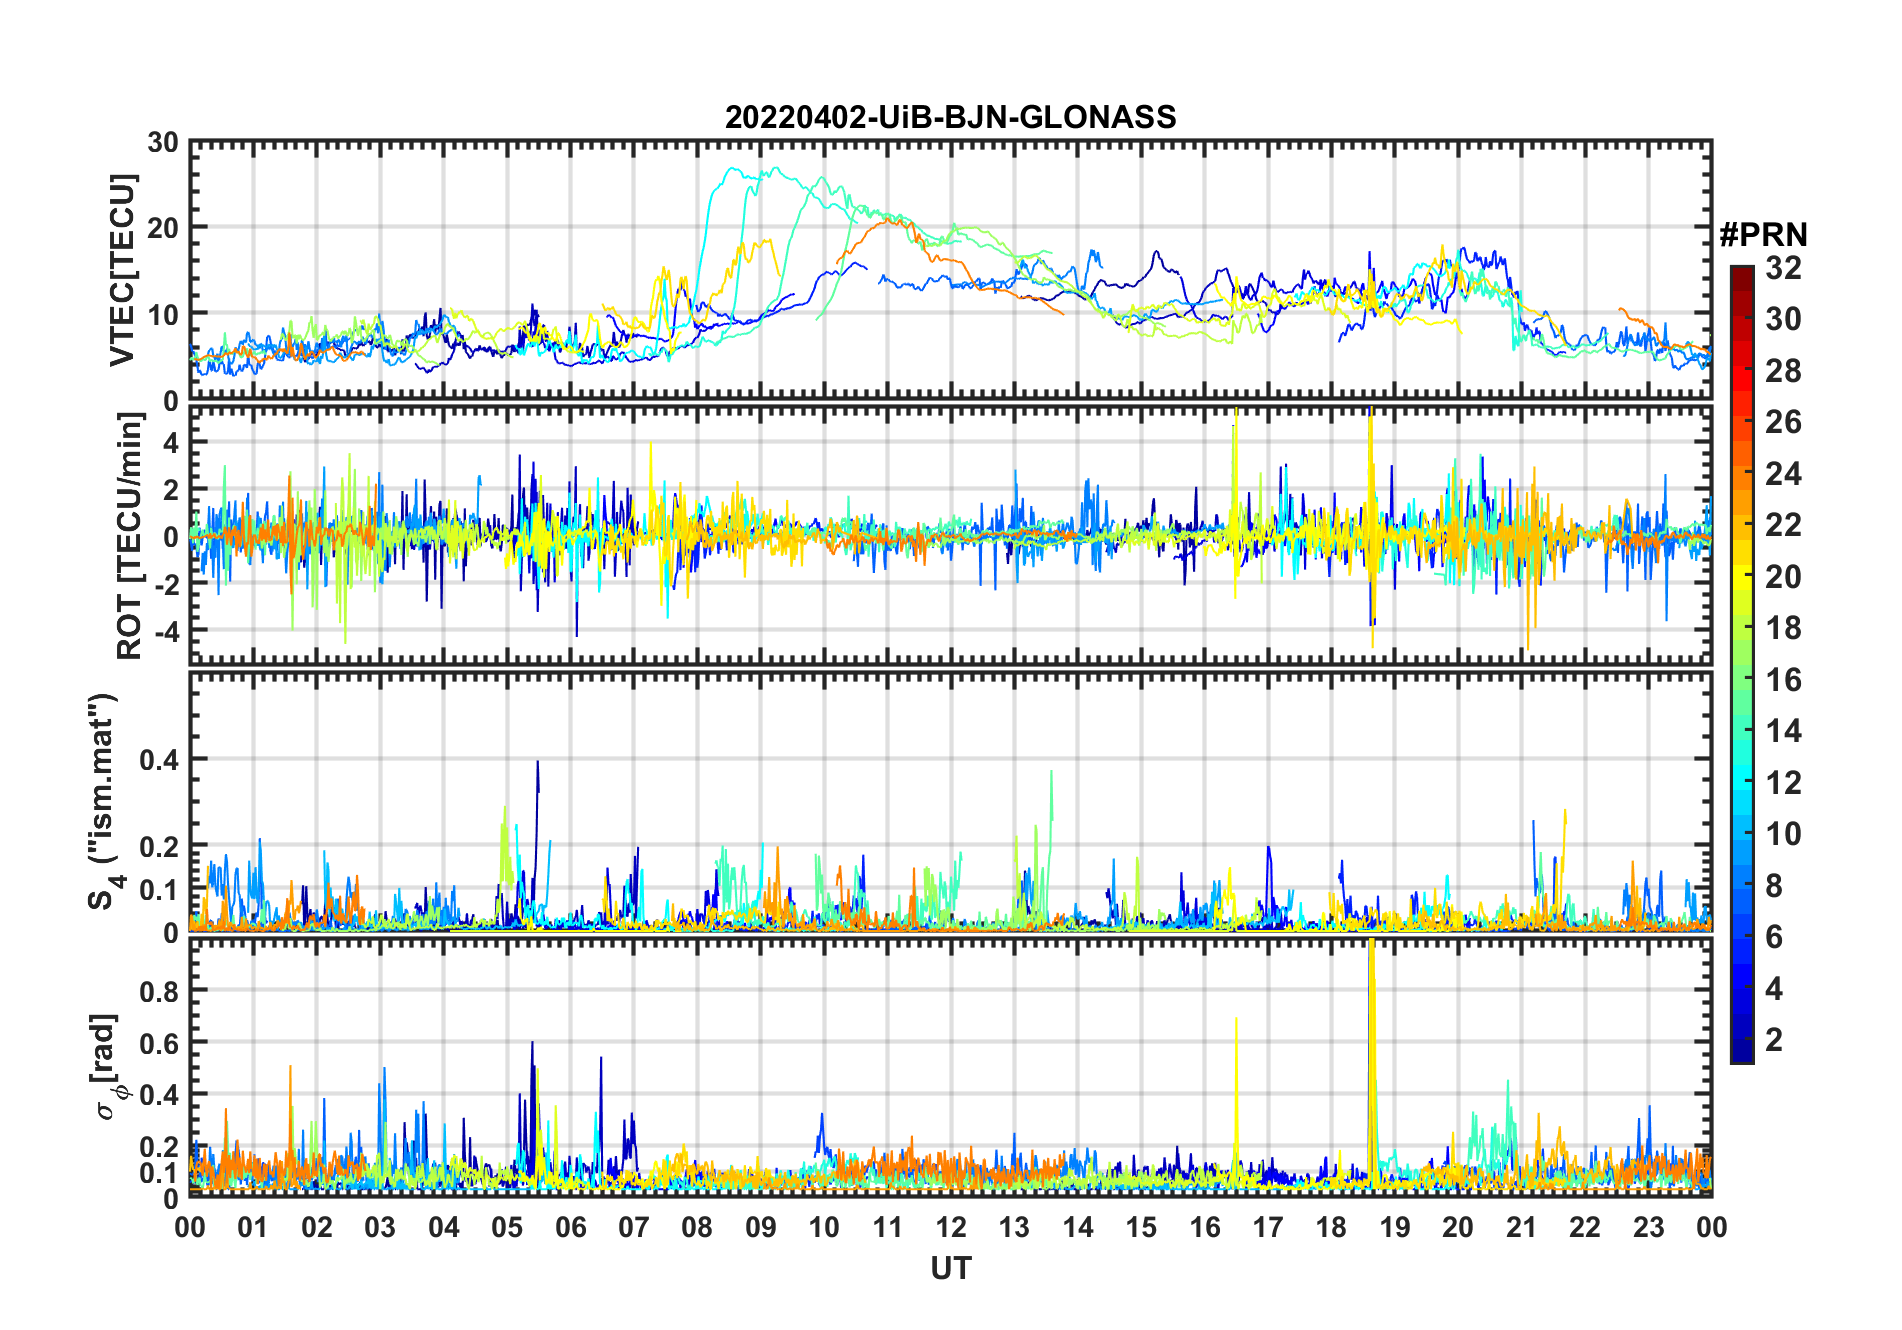Viewport: 1902px width, 1330px height.
Task: Click the UT x-axis label
Action: (950, 1268)
